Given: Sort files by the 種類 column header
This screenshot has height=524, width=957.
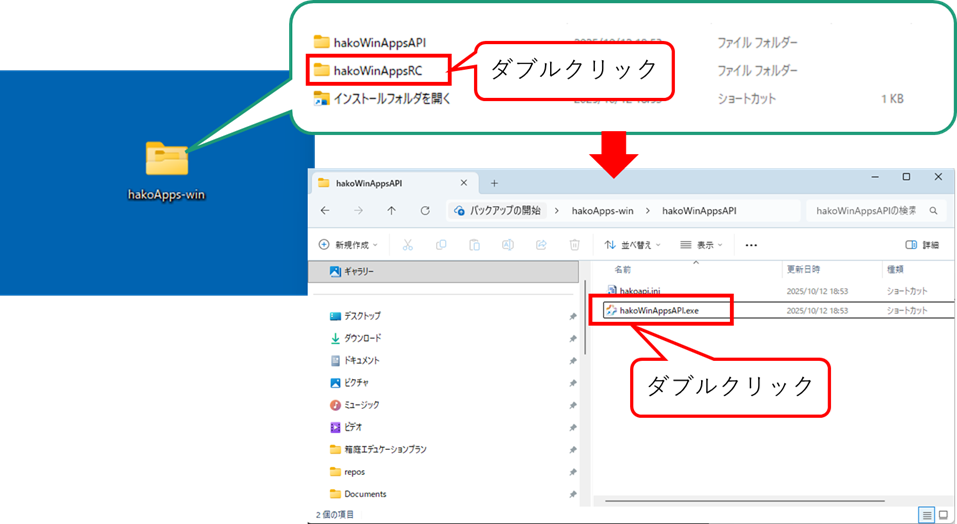Looking at the screenshot, I should (x=895, y=269).
